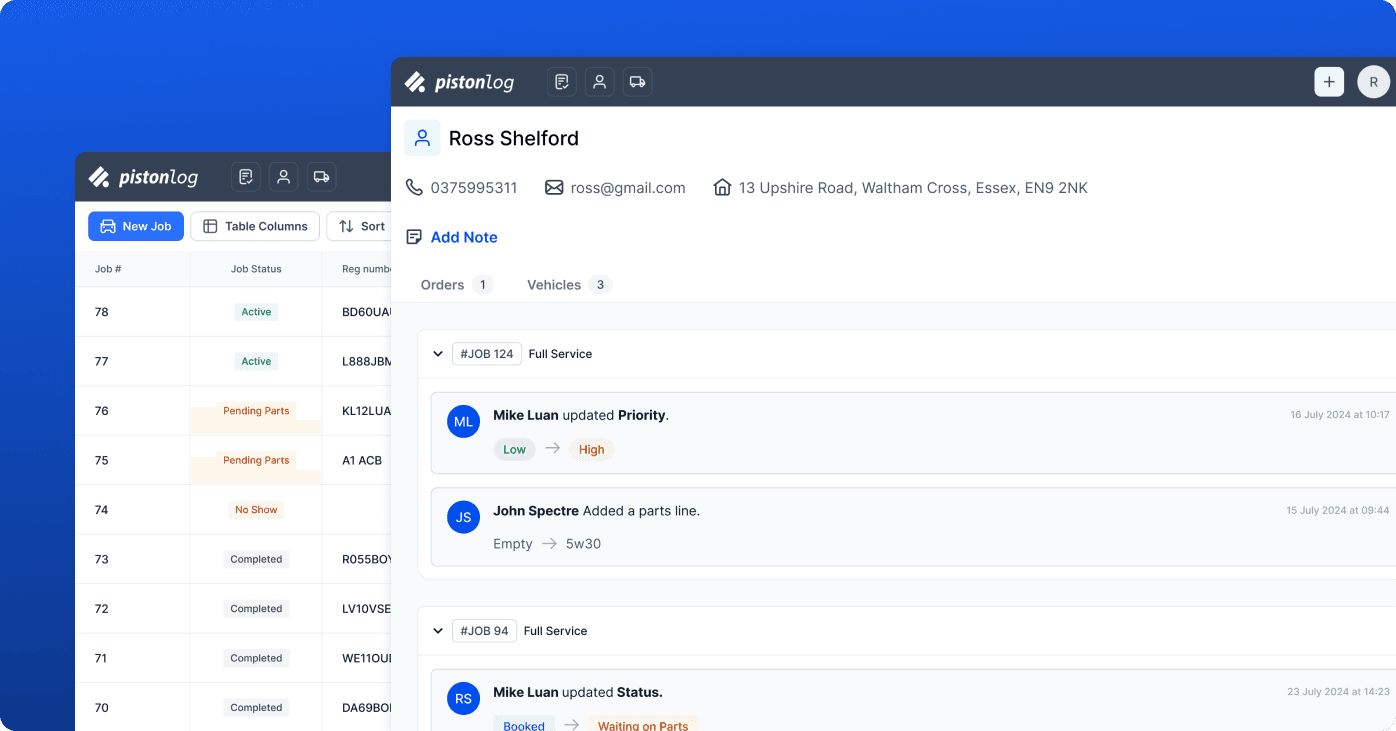Viewport: 1396px width, 731px height.
Task: Collapse the #JOB 124 Full Service entry
Action: (438, 353)
